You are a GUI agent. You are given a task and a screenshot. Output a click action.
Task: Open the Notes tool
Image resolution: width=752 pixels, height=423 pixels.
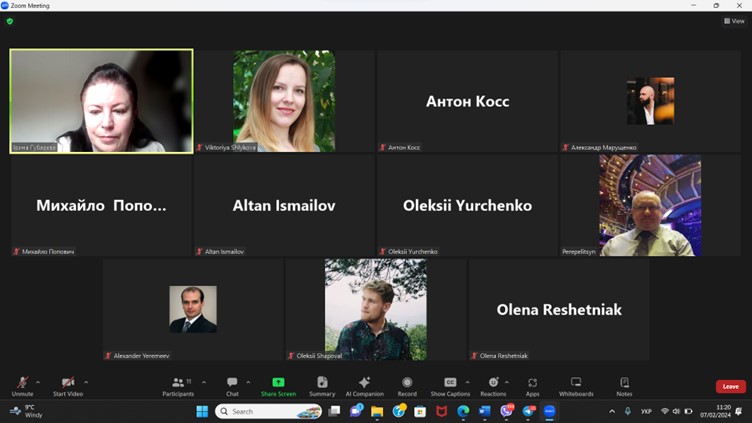click(624, 385)
